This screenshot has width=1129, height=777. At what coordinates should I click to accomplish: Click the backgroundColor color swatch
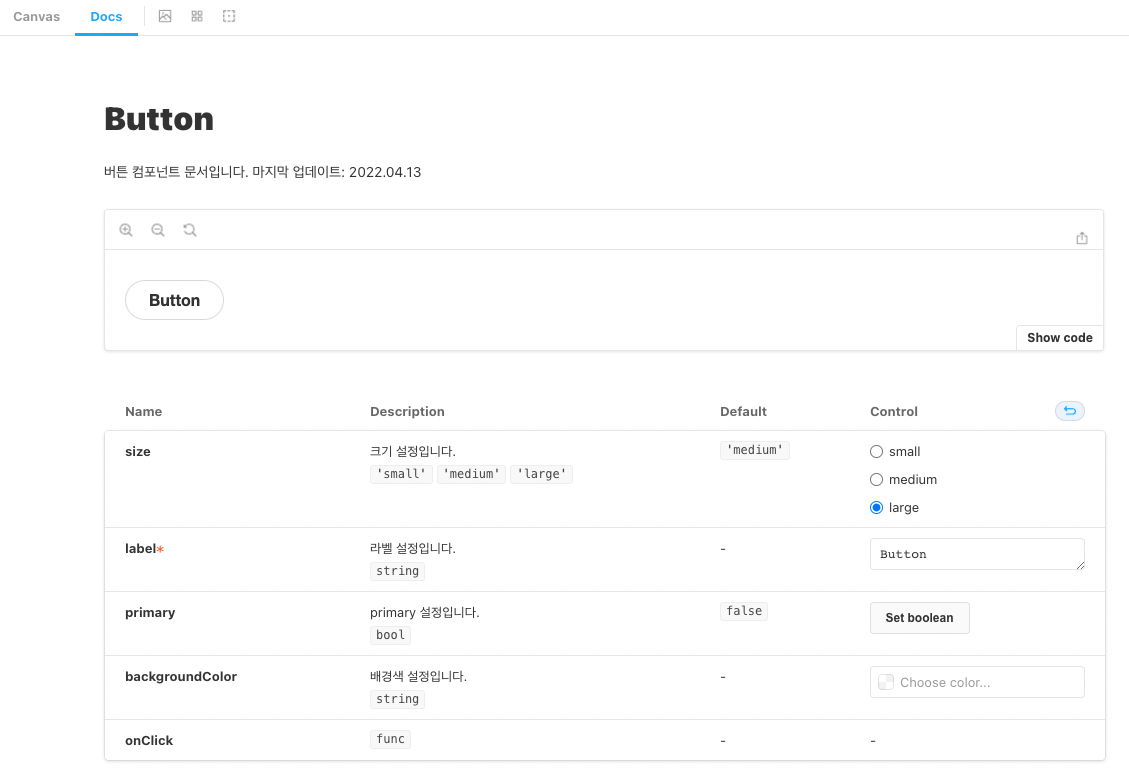click(886, 682)
